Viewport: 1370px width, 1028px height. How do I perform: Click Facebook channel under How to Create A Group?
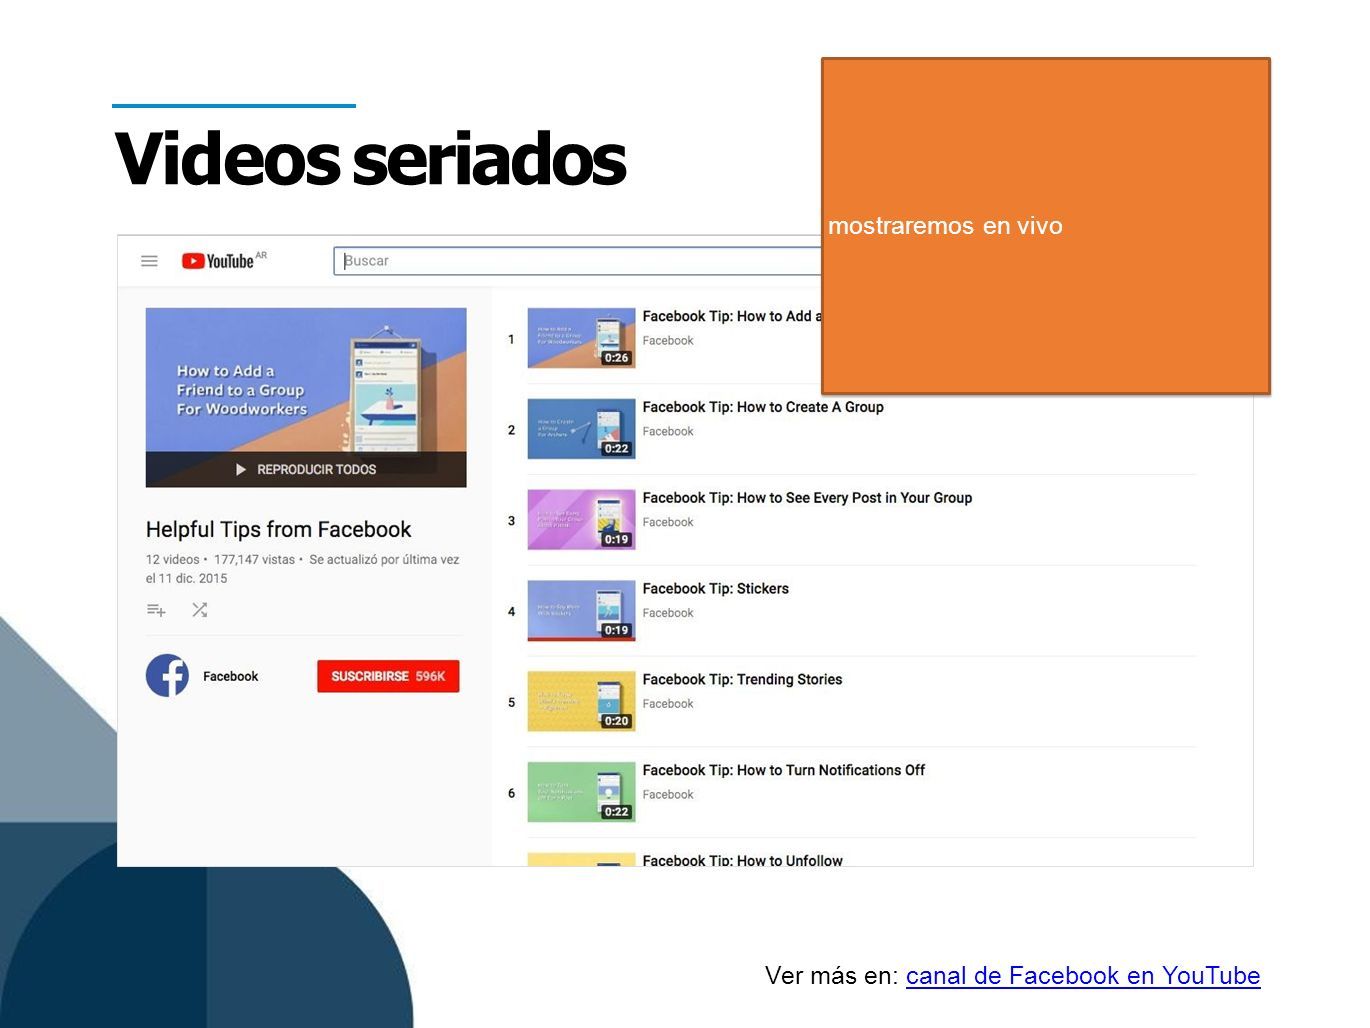668,432
